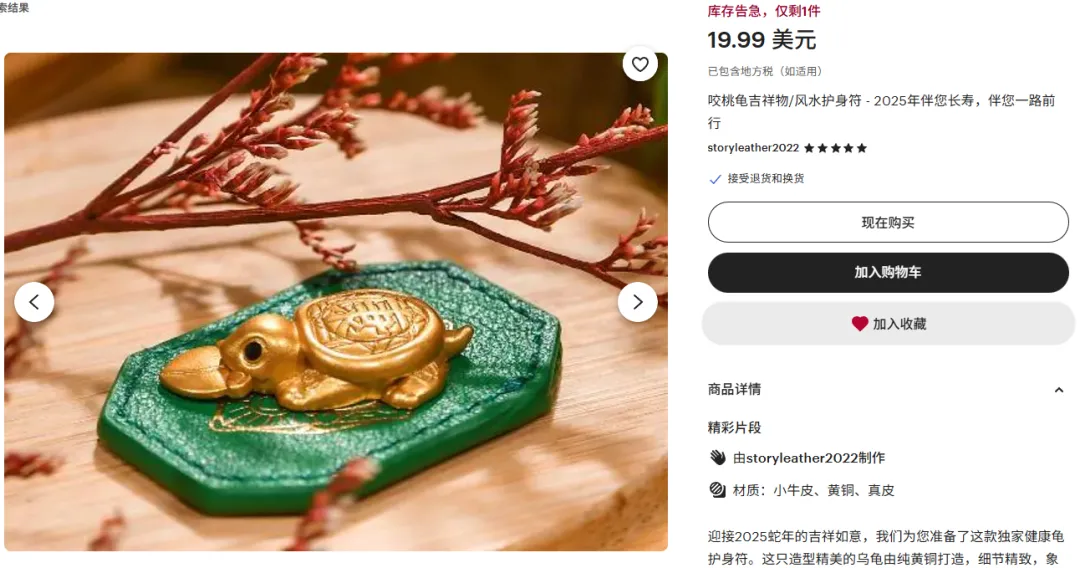Click the 已包含地方税 tax note
The image size is (1080, 568).
point(765,71)
